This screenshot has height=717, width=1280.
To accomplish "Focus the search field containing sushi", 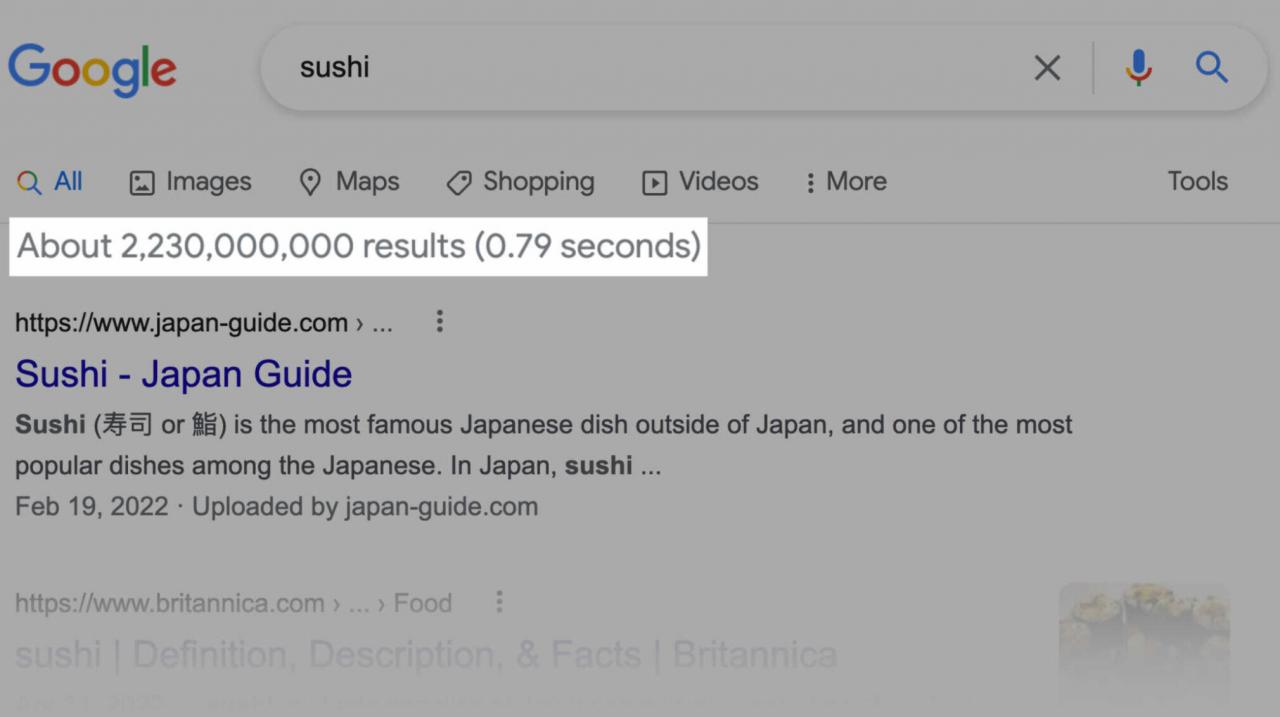I will (x=650, y=68).
